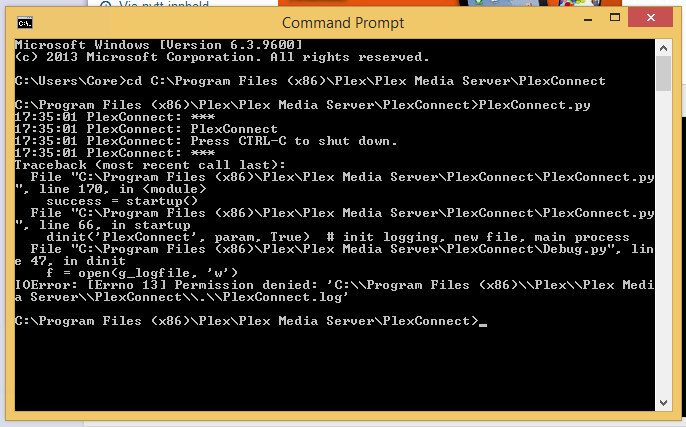686x427 pixels.
Task: Click the empty black console area below the prompt
Action: pyautogui.click(x=335, y=370)
